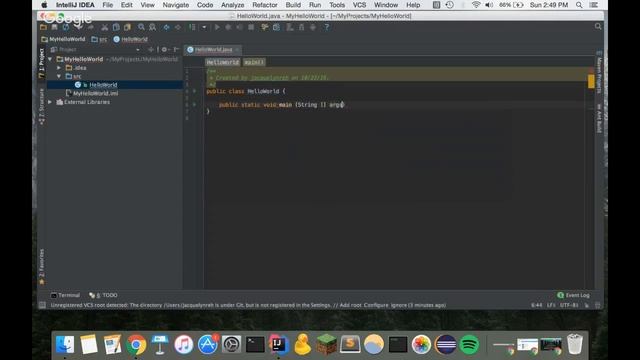Open the Refactor menu
The width and height of the screenshot is (640, 360).
tap(264, 5)
